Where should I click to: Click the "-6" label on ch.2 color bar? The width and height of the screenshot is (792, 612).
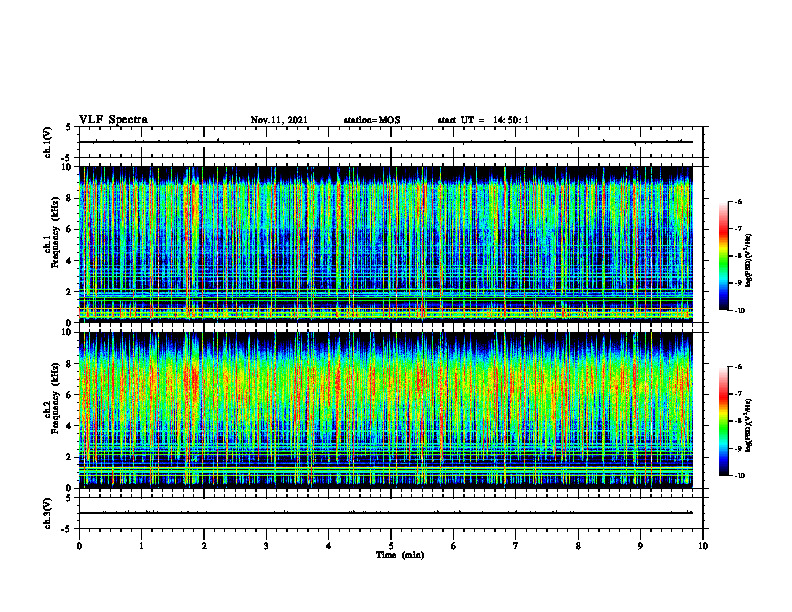[x=738, y=367]
